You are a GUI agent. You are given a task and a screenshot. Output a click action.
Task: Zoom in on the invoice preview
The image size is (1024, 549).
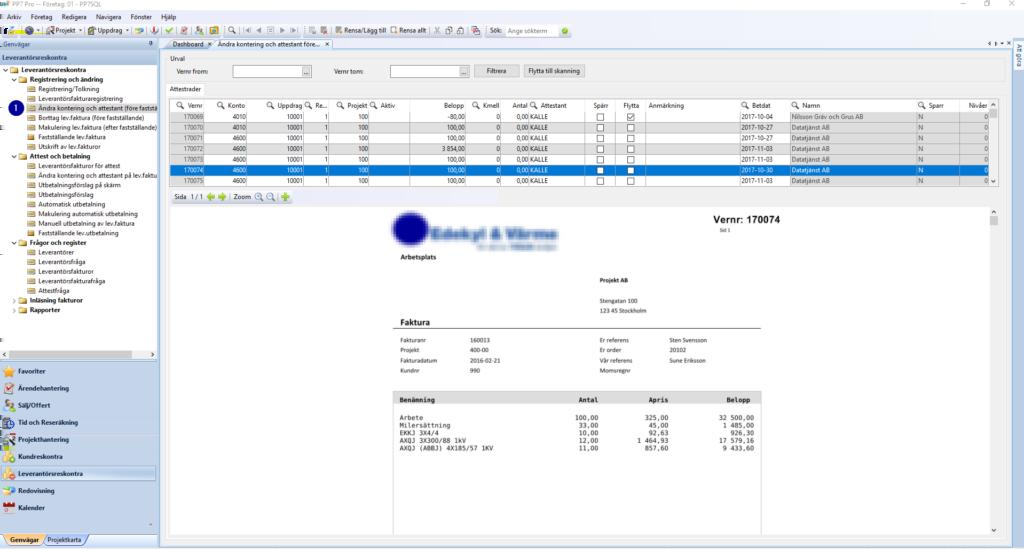click(259, 196)
